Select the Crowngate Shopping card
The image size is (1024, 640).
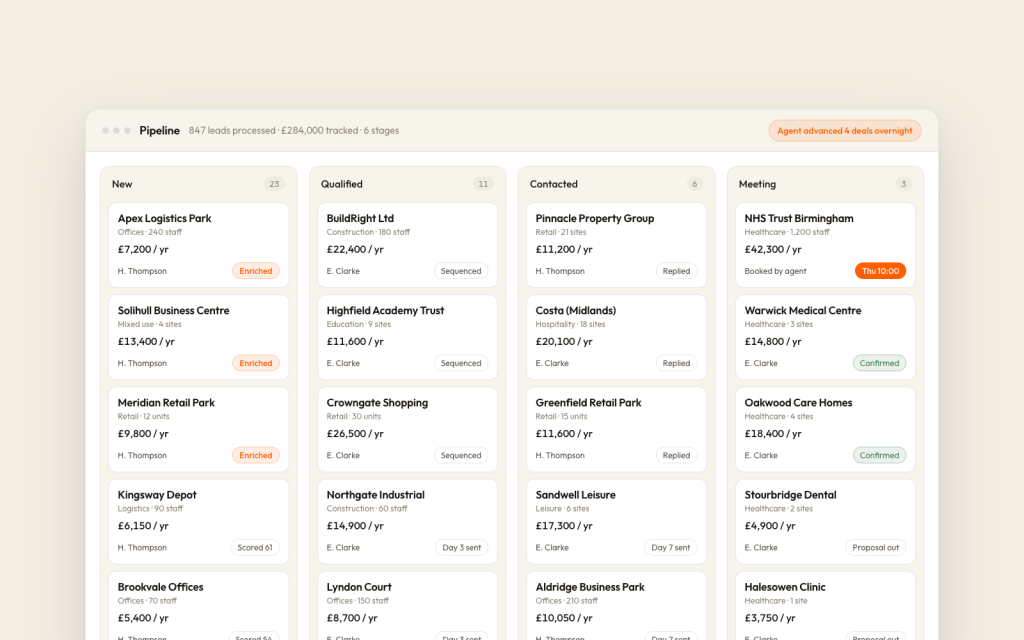click(408, 429)
